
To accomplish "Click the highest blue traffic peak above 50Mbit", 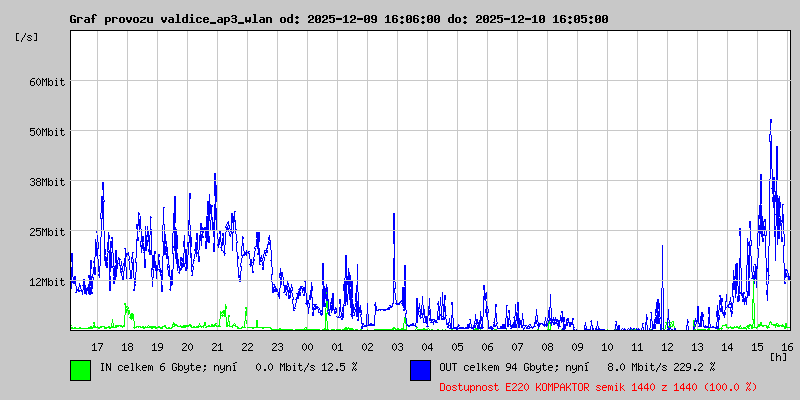I will pos(770,121).
